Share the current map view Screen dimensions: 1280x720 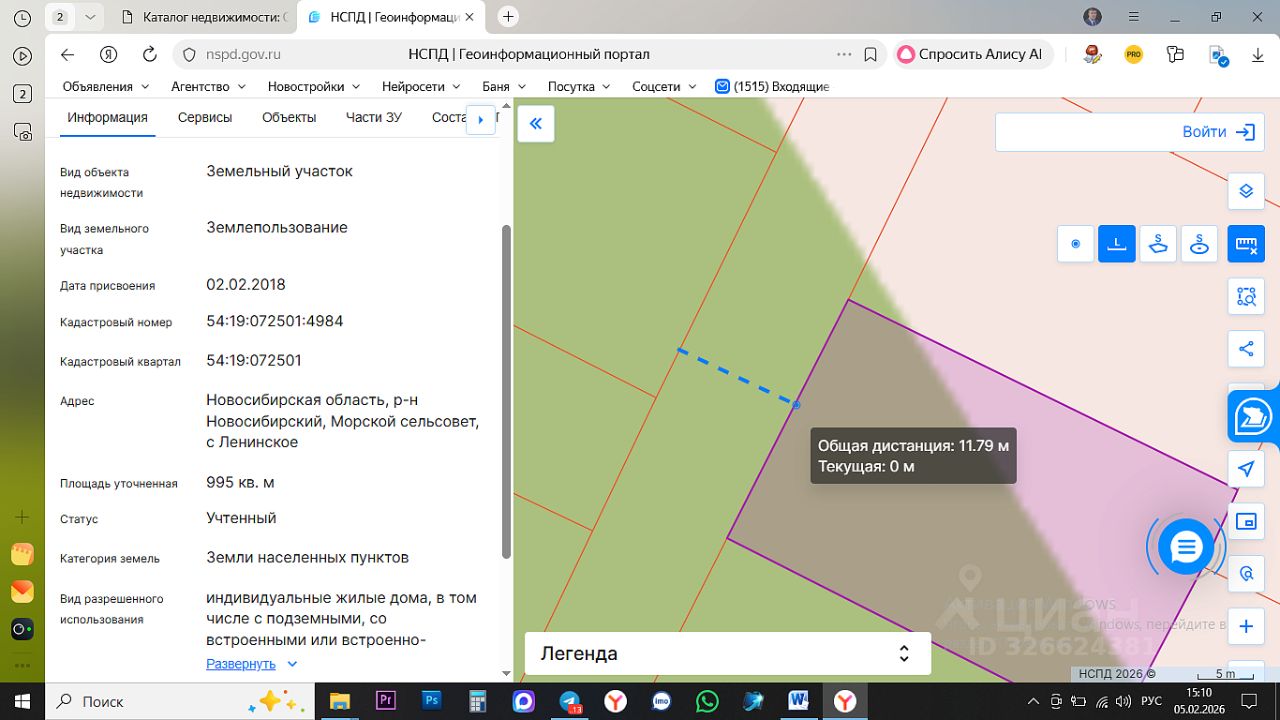click(1246, 349)
